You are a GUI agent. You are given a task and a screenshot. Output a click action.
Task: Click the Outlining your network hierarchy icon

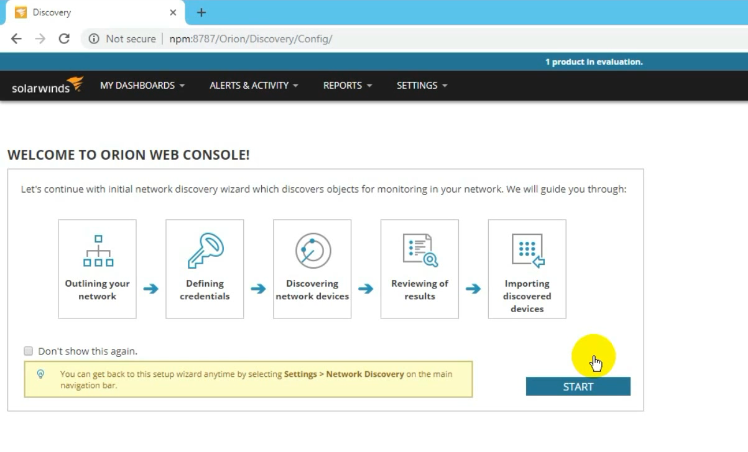tap(98, 250)
